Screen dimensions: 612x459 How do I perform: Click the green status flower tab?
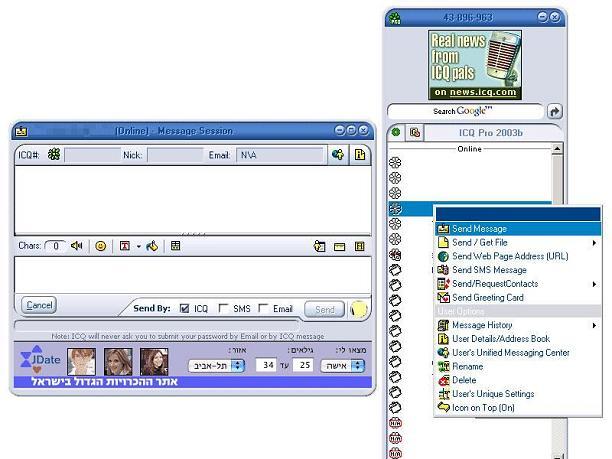[396, 132]
